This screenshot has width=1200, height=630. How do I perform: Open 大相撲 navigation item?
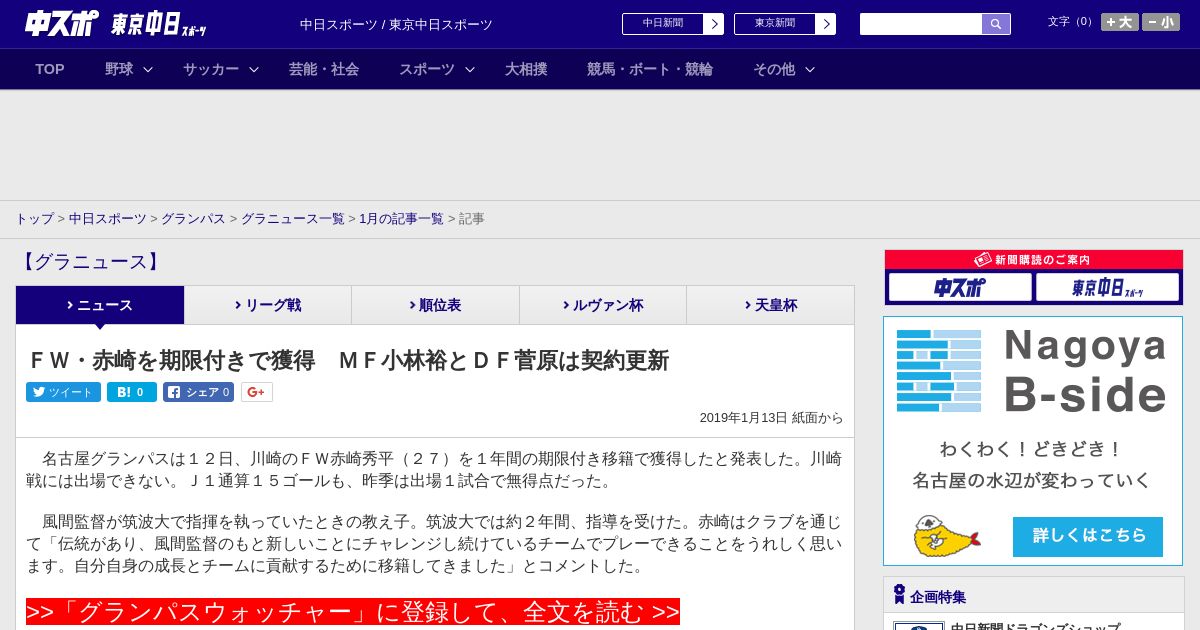point(526,69)
